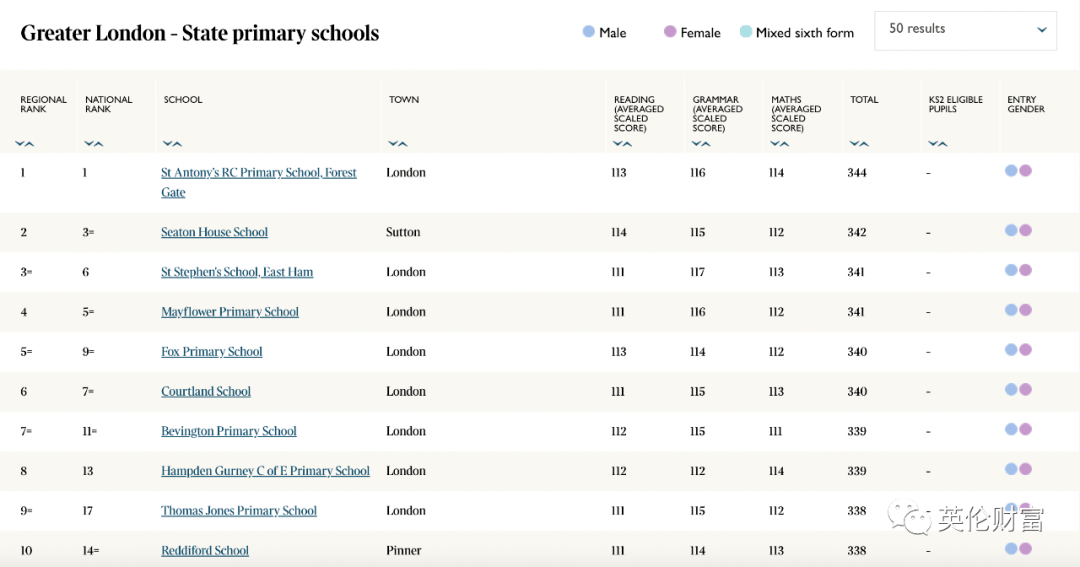1080x567 pixels.
Task: Click the blue Male legend dot
Action: point(589,32)
